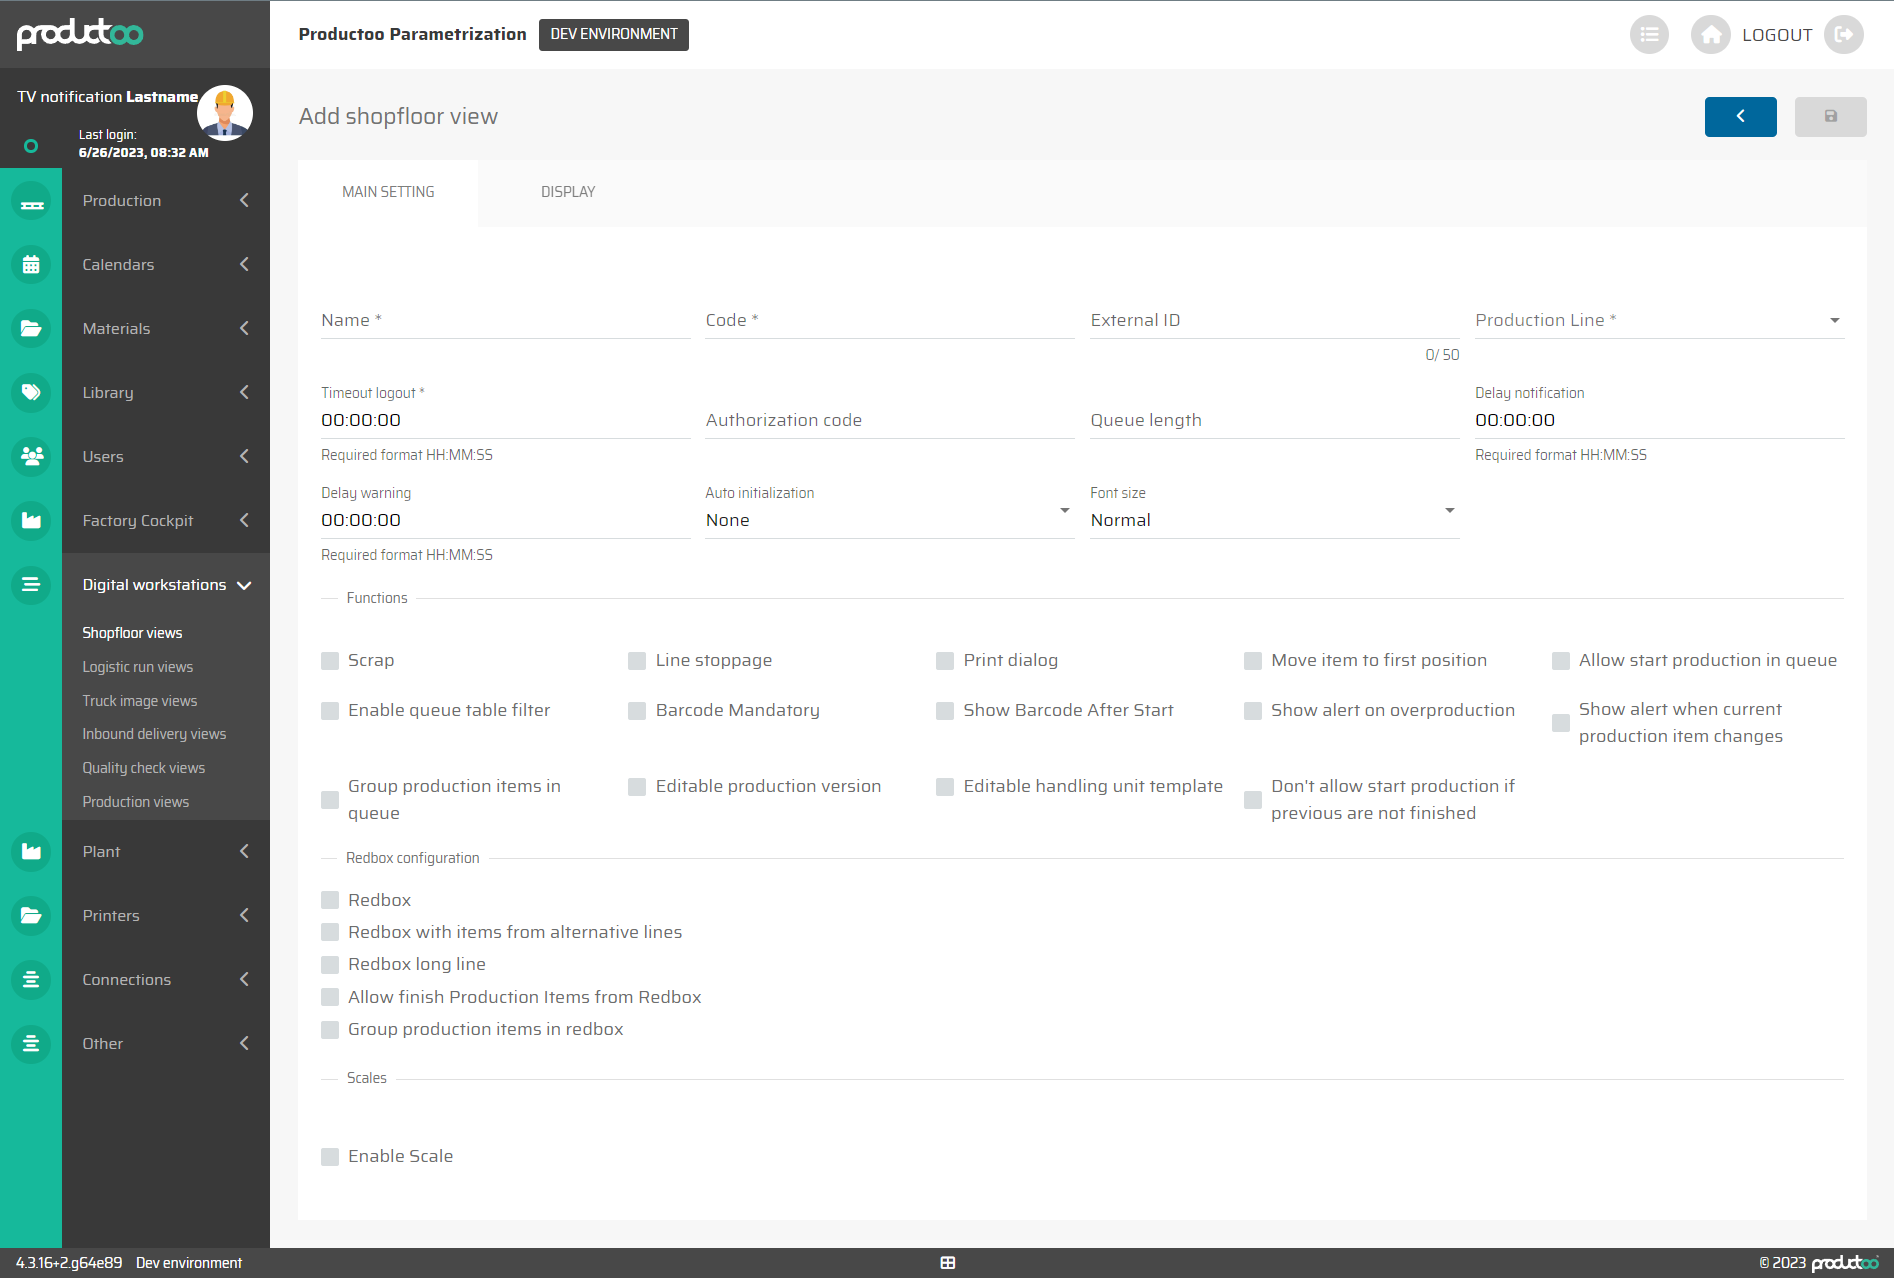Click the Users group sidebar icon

tap(31, 457)
